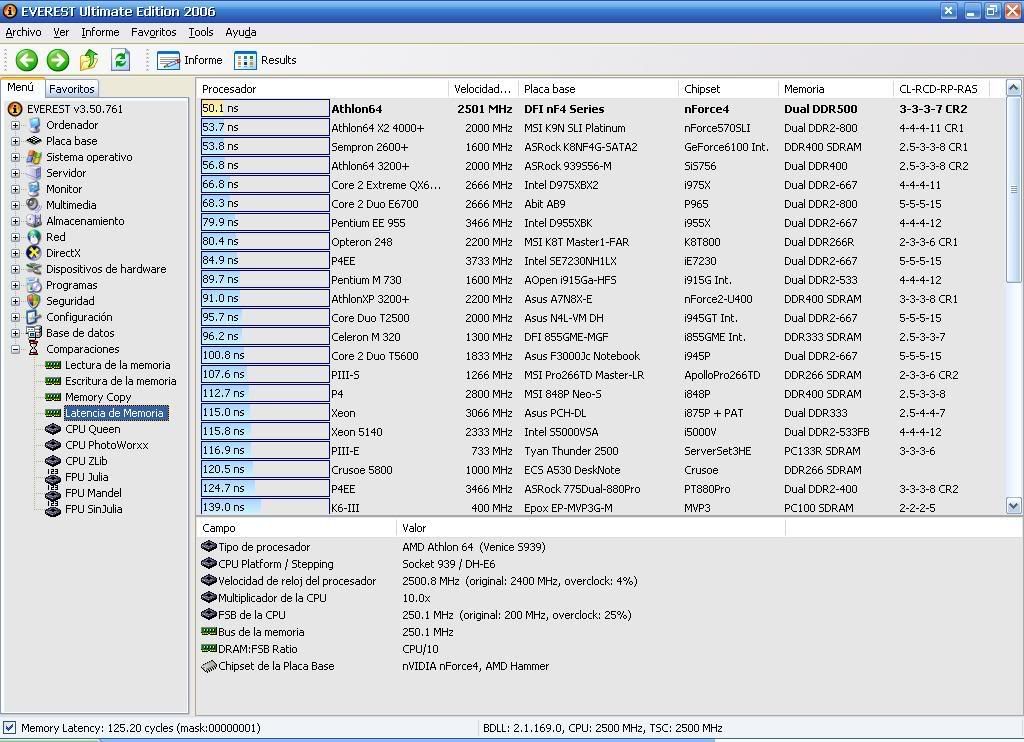Sort results by the Chipset column header
Screen dimensions: 1024x742
(728, 89)
